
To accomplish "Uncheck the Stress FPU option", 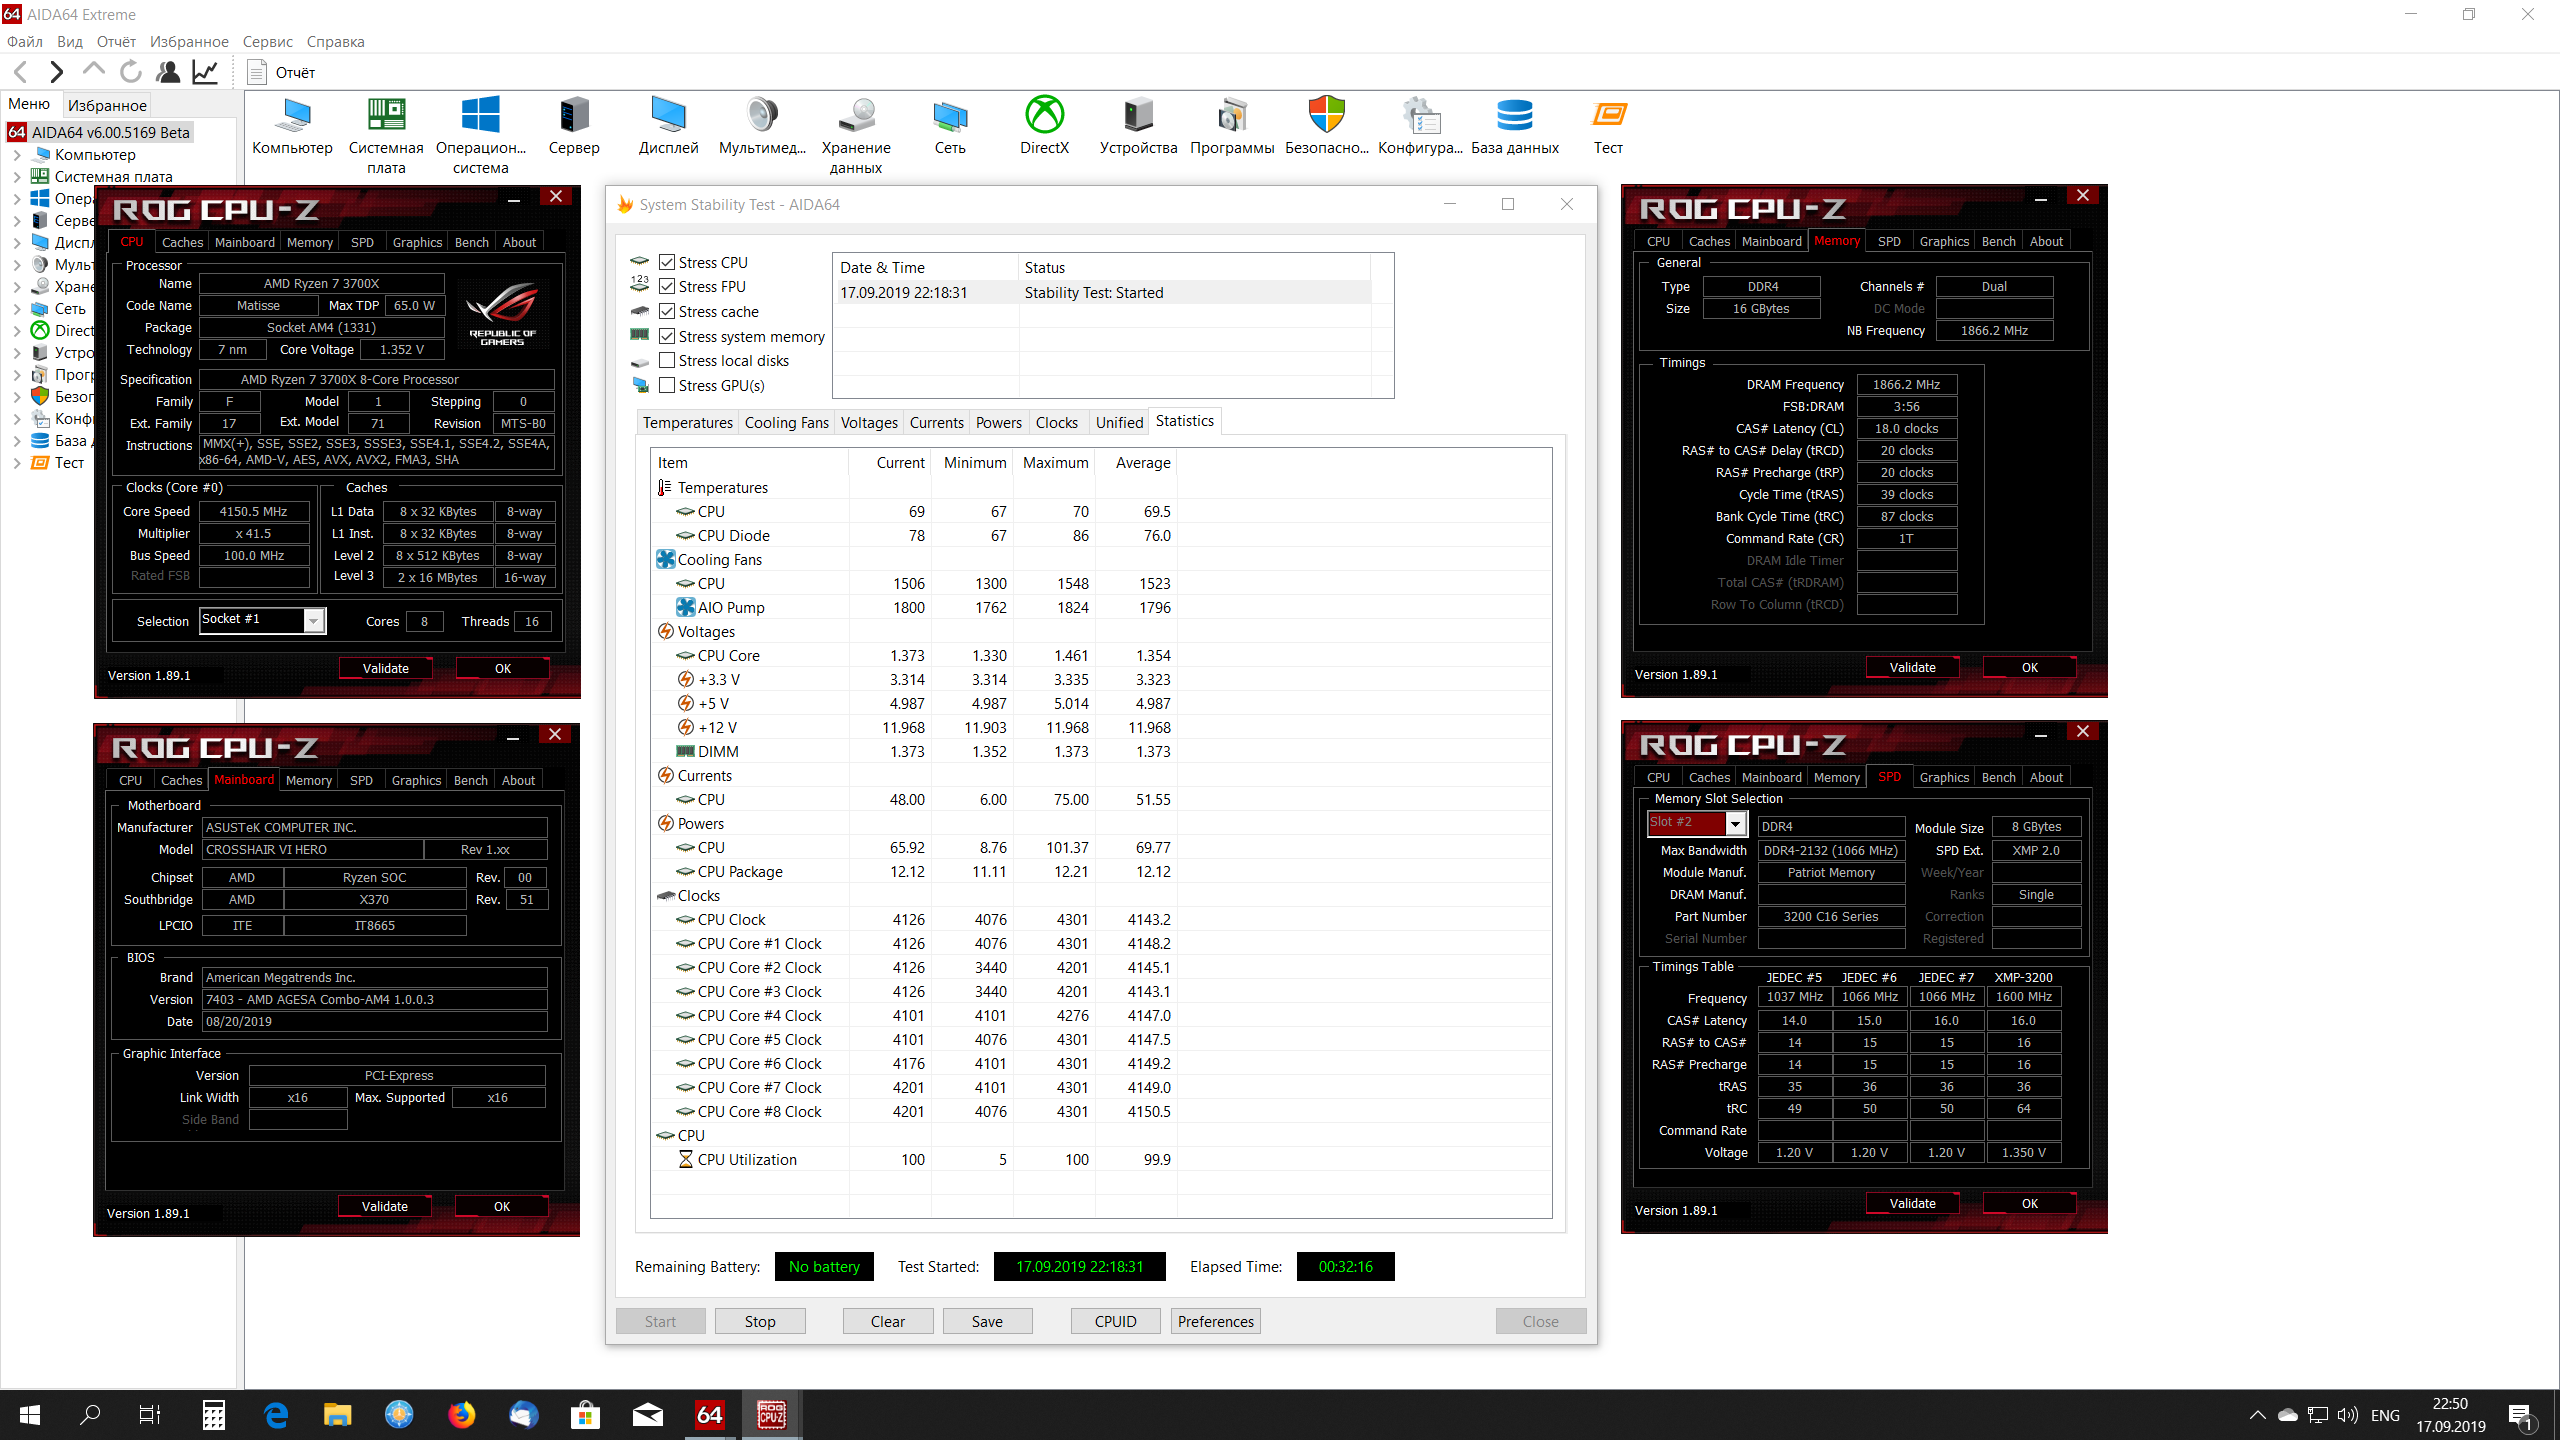I will point(667,286).
